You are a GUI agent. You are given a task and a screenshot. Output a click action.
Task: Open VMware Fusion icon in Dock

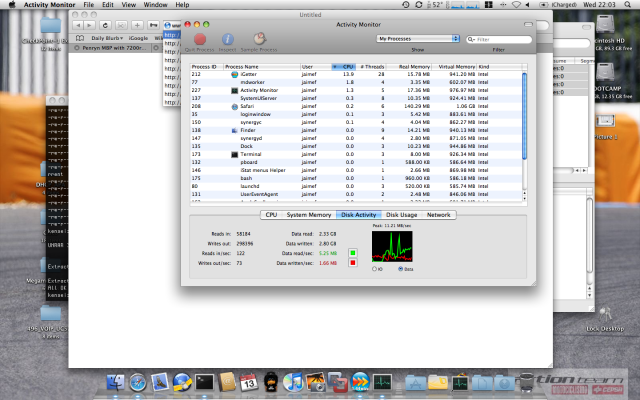pyautogui.click(x=338, y=382)
